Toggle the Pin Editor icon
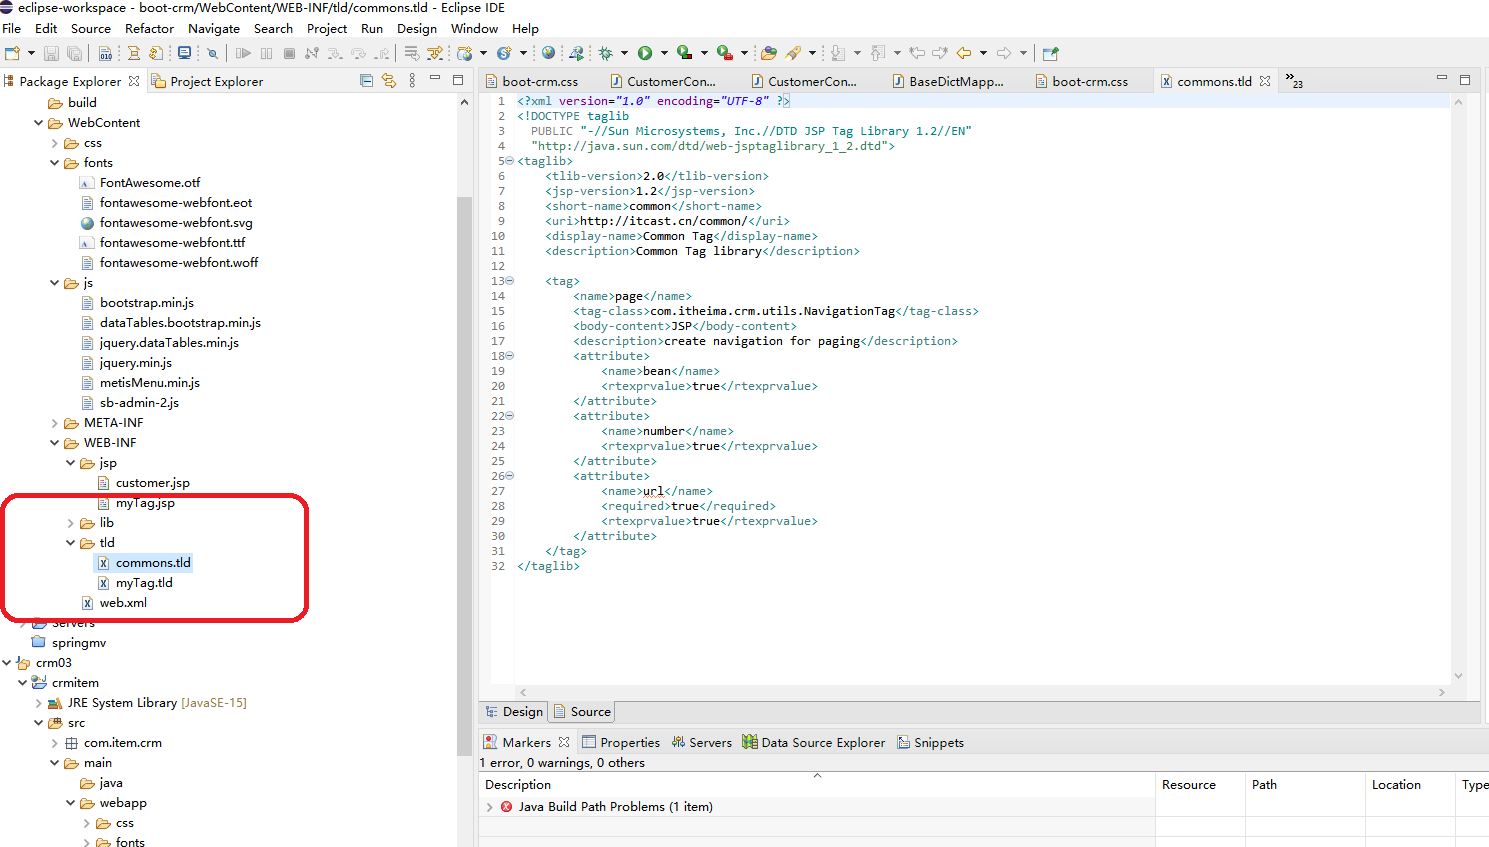The height and width of the screenshot is (847, 1489). [1050, 53]
